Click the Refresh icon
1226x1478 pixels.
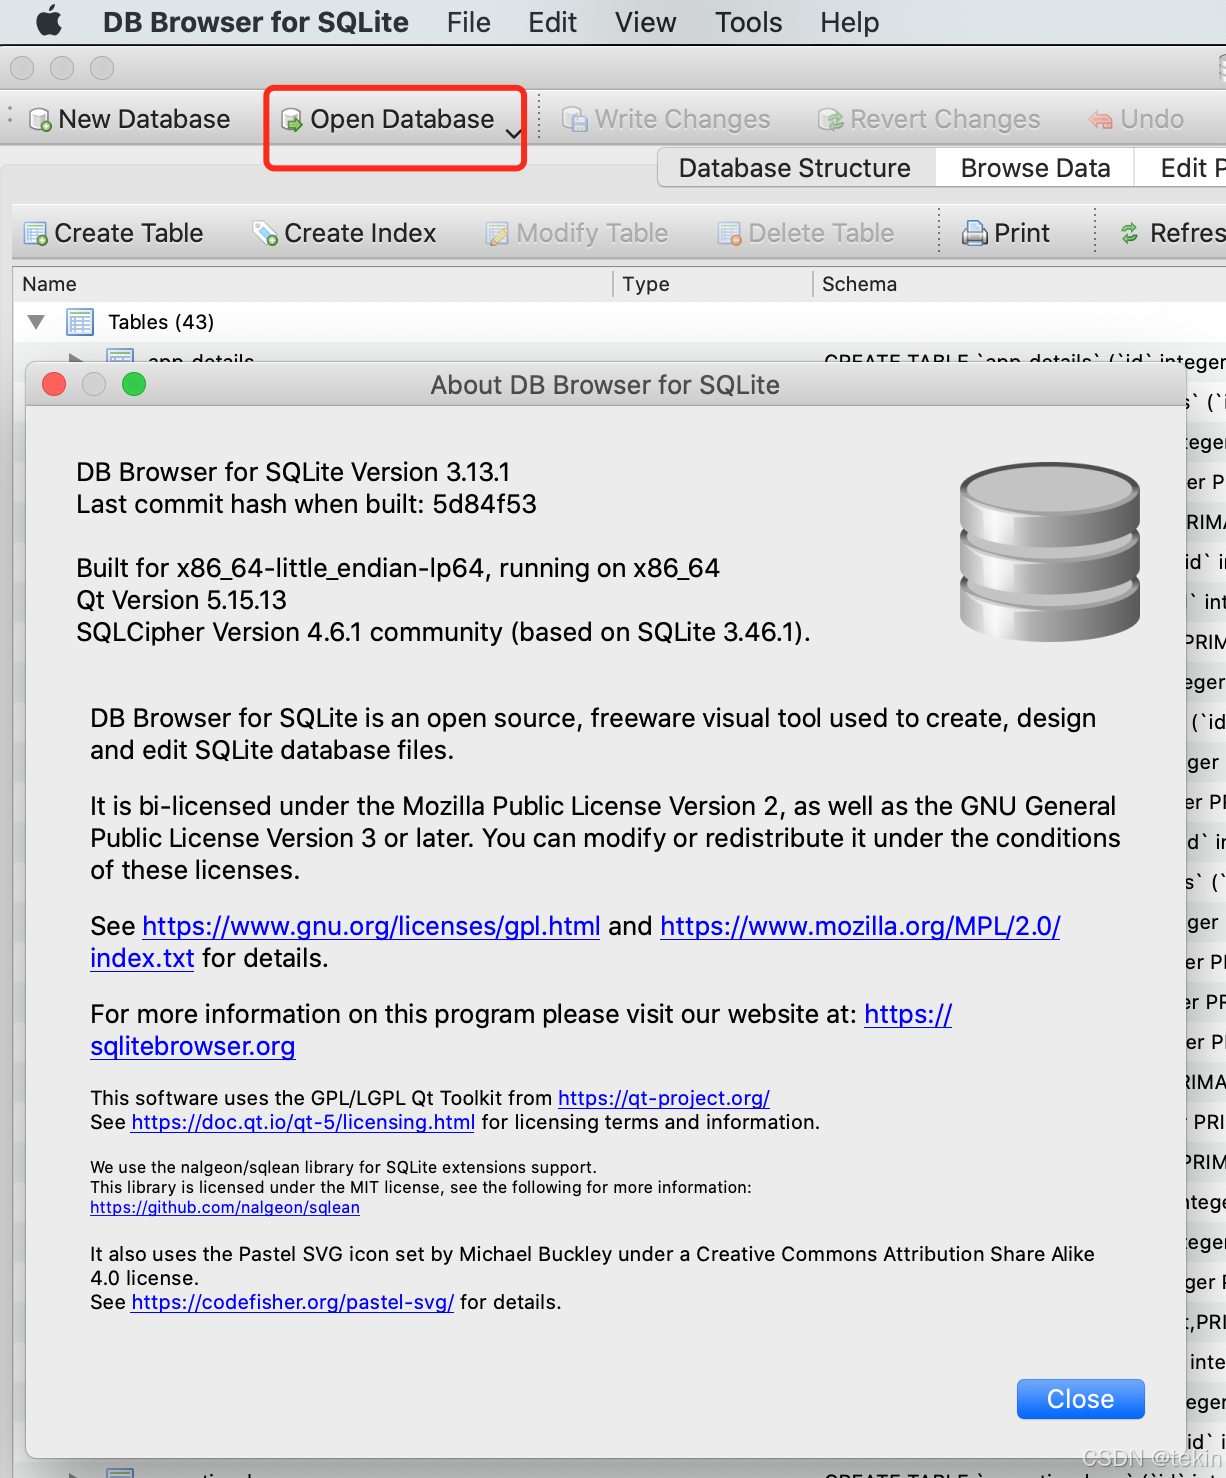pos(1130,234)
